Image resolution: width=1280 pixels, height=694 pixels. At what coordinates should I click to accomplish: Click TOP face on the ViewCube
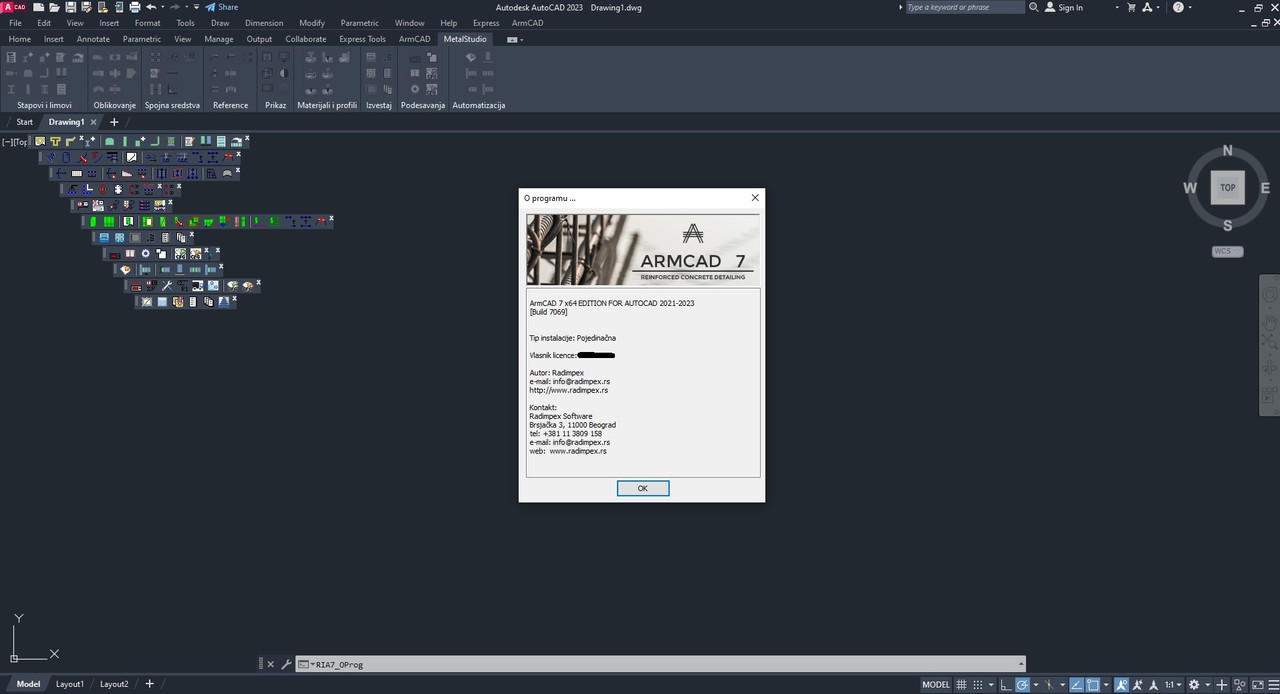click(x=1227, y=187)
